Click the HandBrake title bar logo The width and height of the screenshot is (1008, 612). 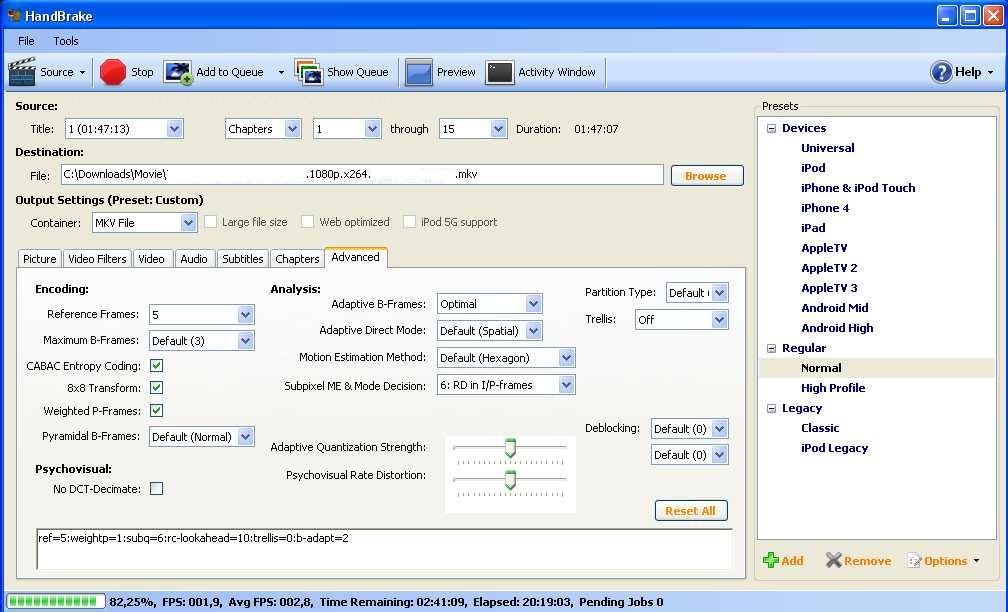click(x=14, y=15)
